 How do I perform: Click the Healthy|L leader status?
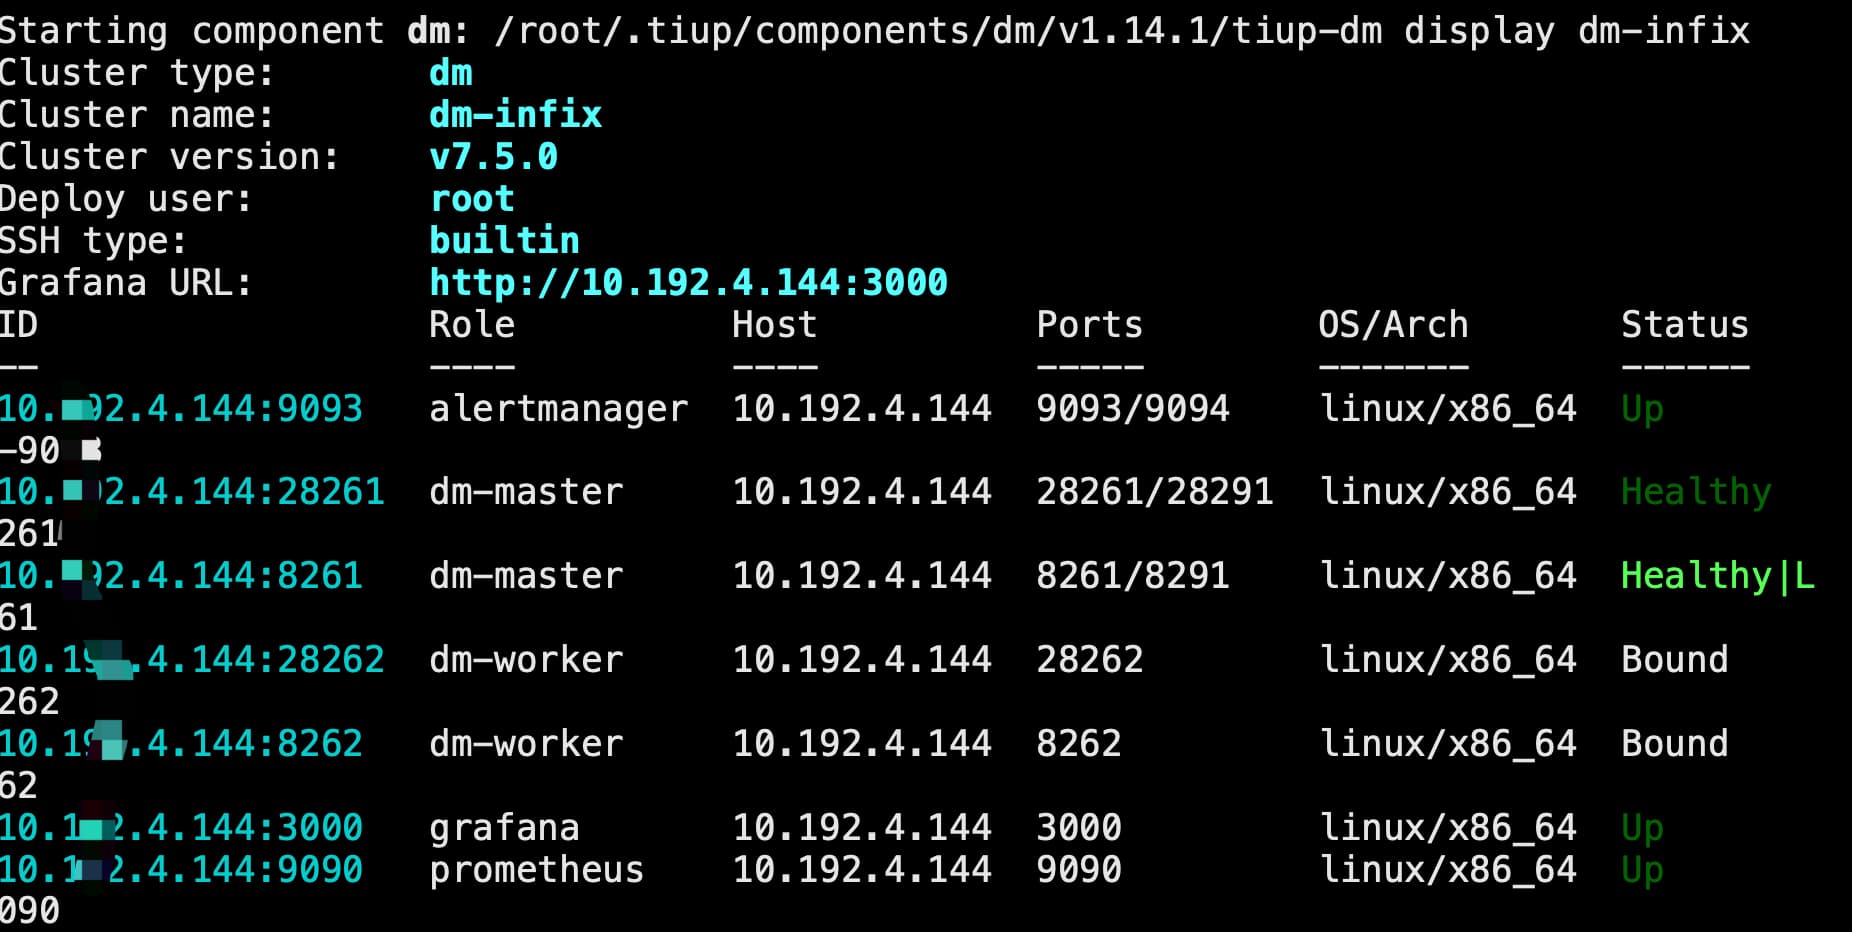point(1717,576)
